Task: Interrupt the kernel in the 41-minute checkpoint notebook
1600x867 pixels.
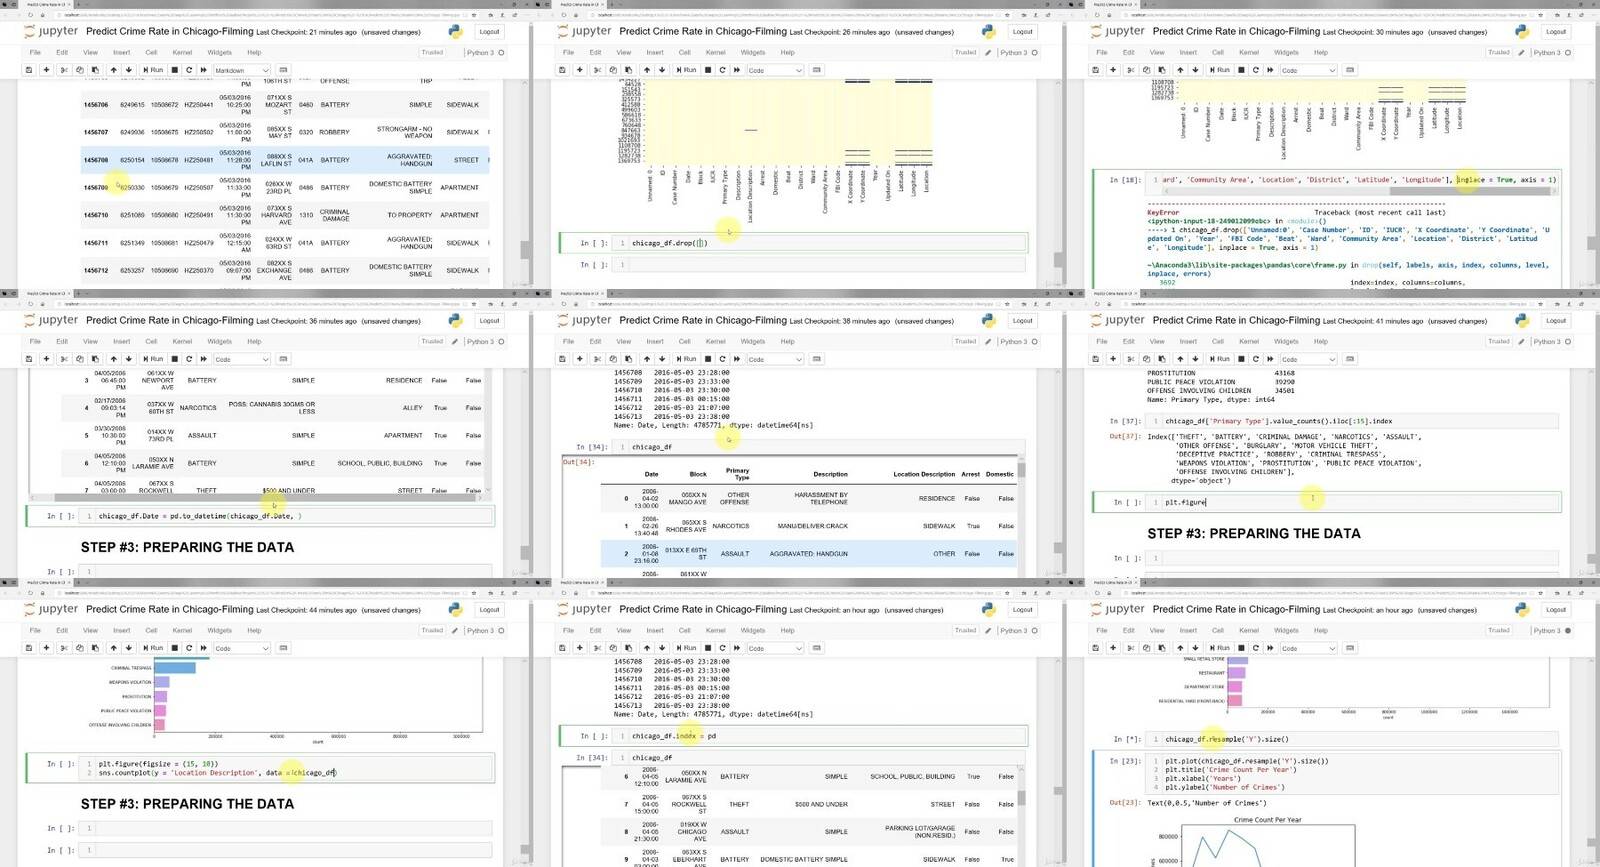Action: (x=1240, y=358)
